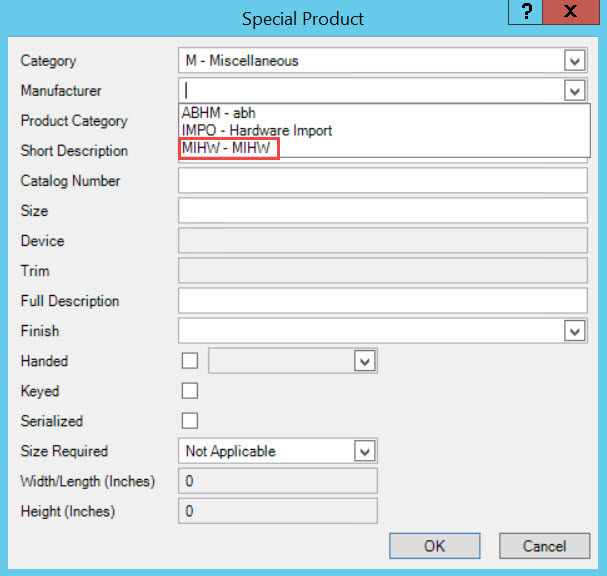Collapse the Manufacturer dropdown arrow
This screenshot has height=576, width=607.
pyautogui.click(x=574, y=91)
